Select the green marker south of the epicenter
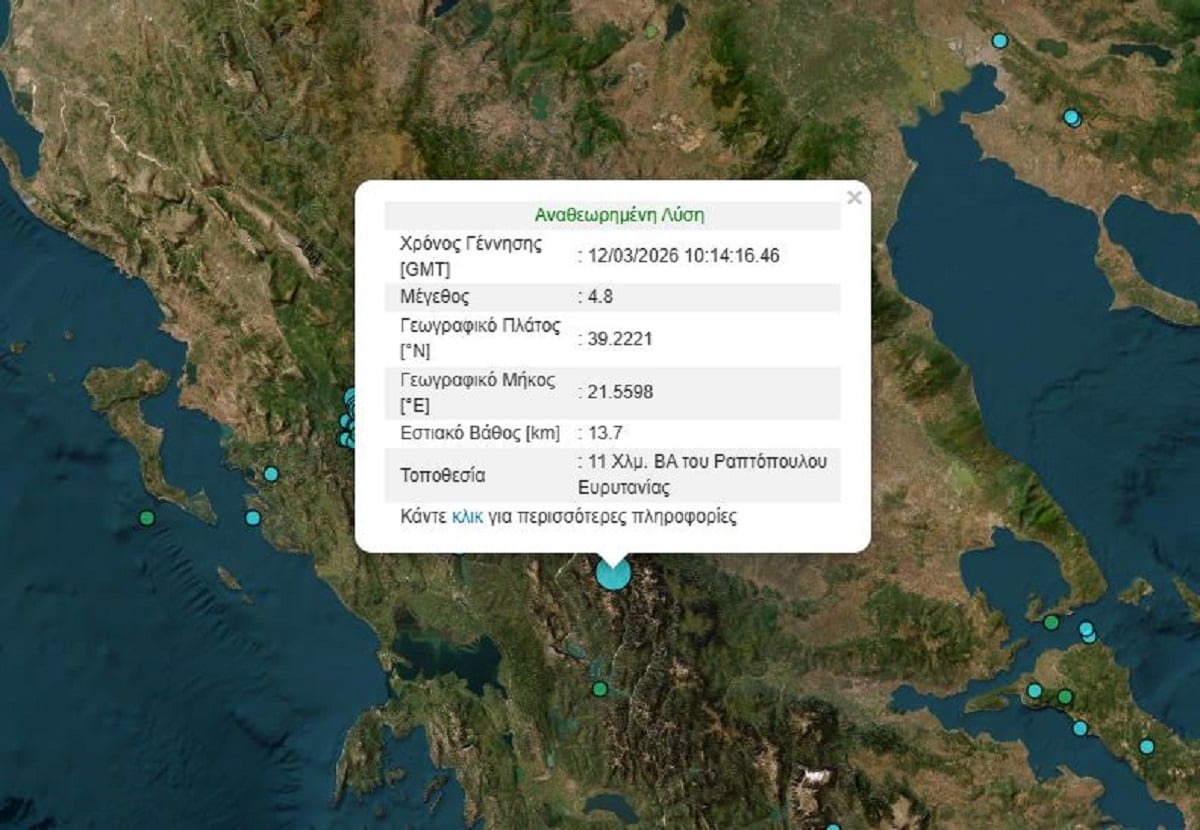Image resolution: width=1200 pixels, height=830 pixels. pyautogui.click(x=598, y=688)
